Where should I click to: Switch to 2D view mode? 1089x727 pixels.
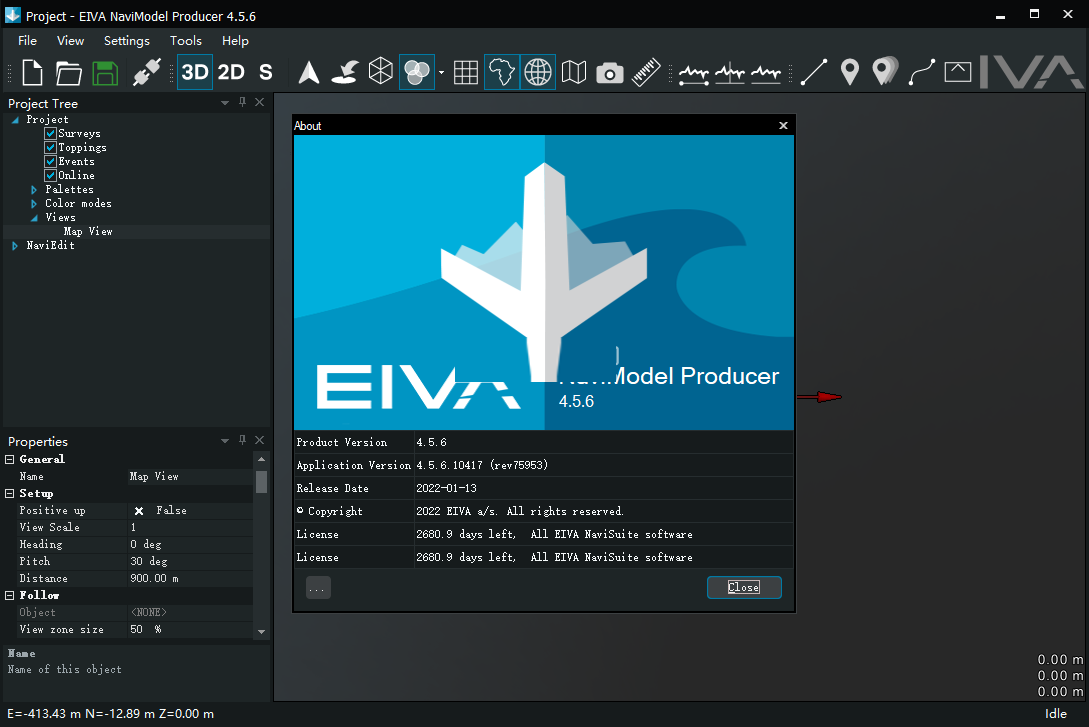230,71
